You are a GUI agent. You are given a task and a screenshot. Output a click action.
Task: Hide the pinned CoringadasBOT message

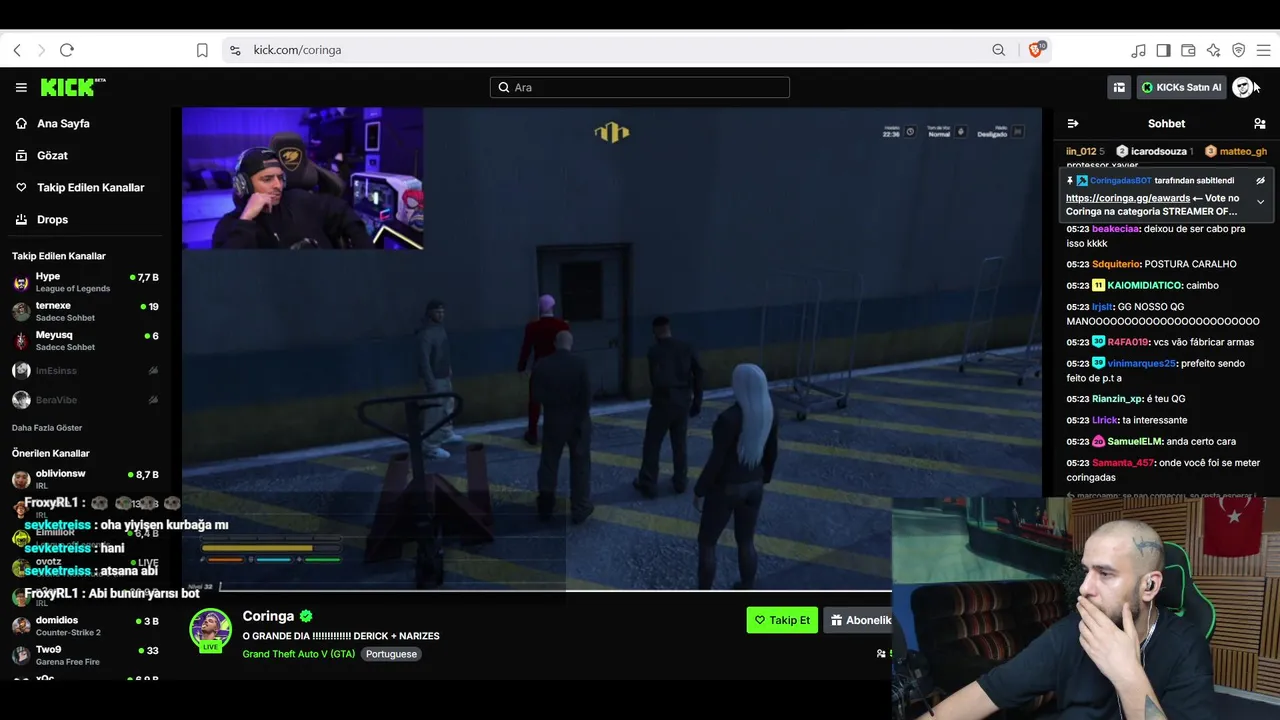(x=1260, y=181)
